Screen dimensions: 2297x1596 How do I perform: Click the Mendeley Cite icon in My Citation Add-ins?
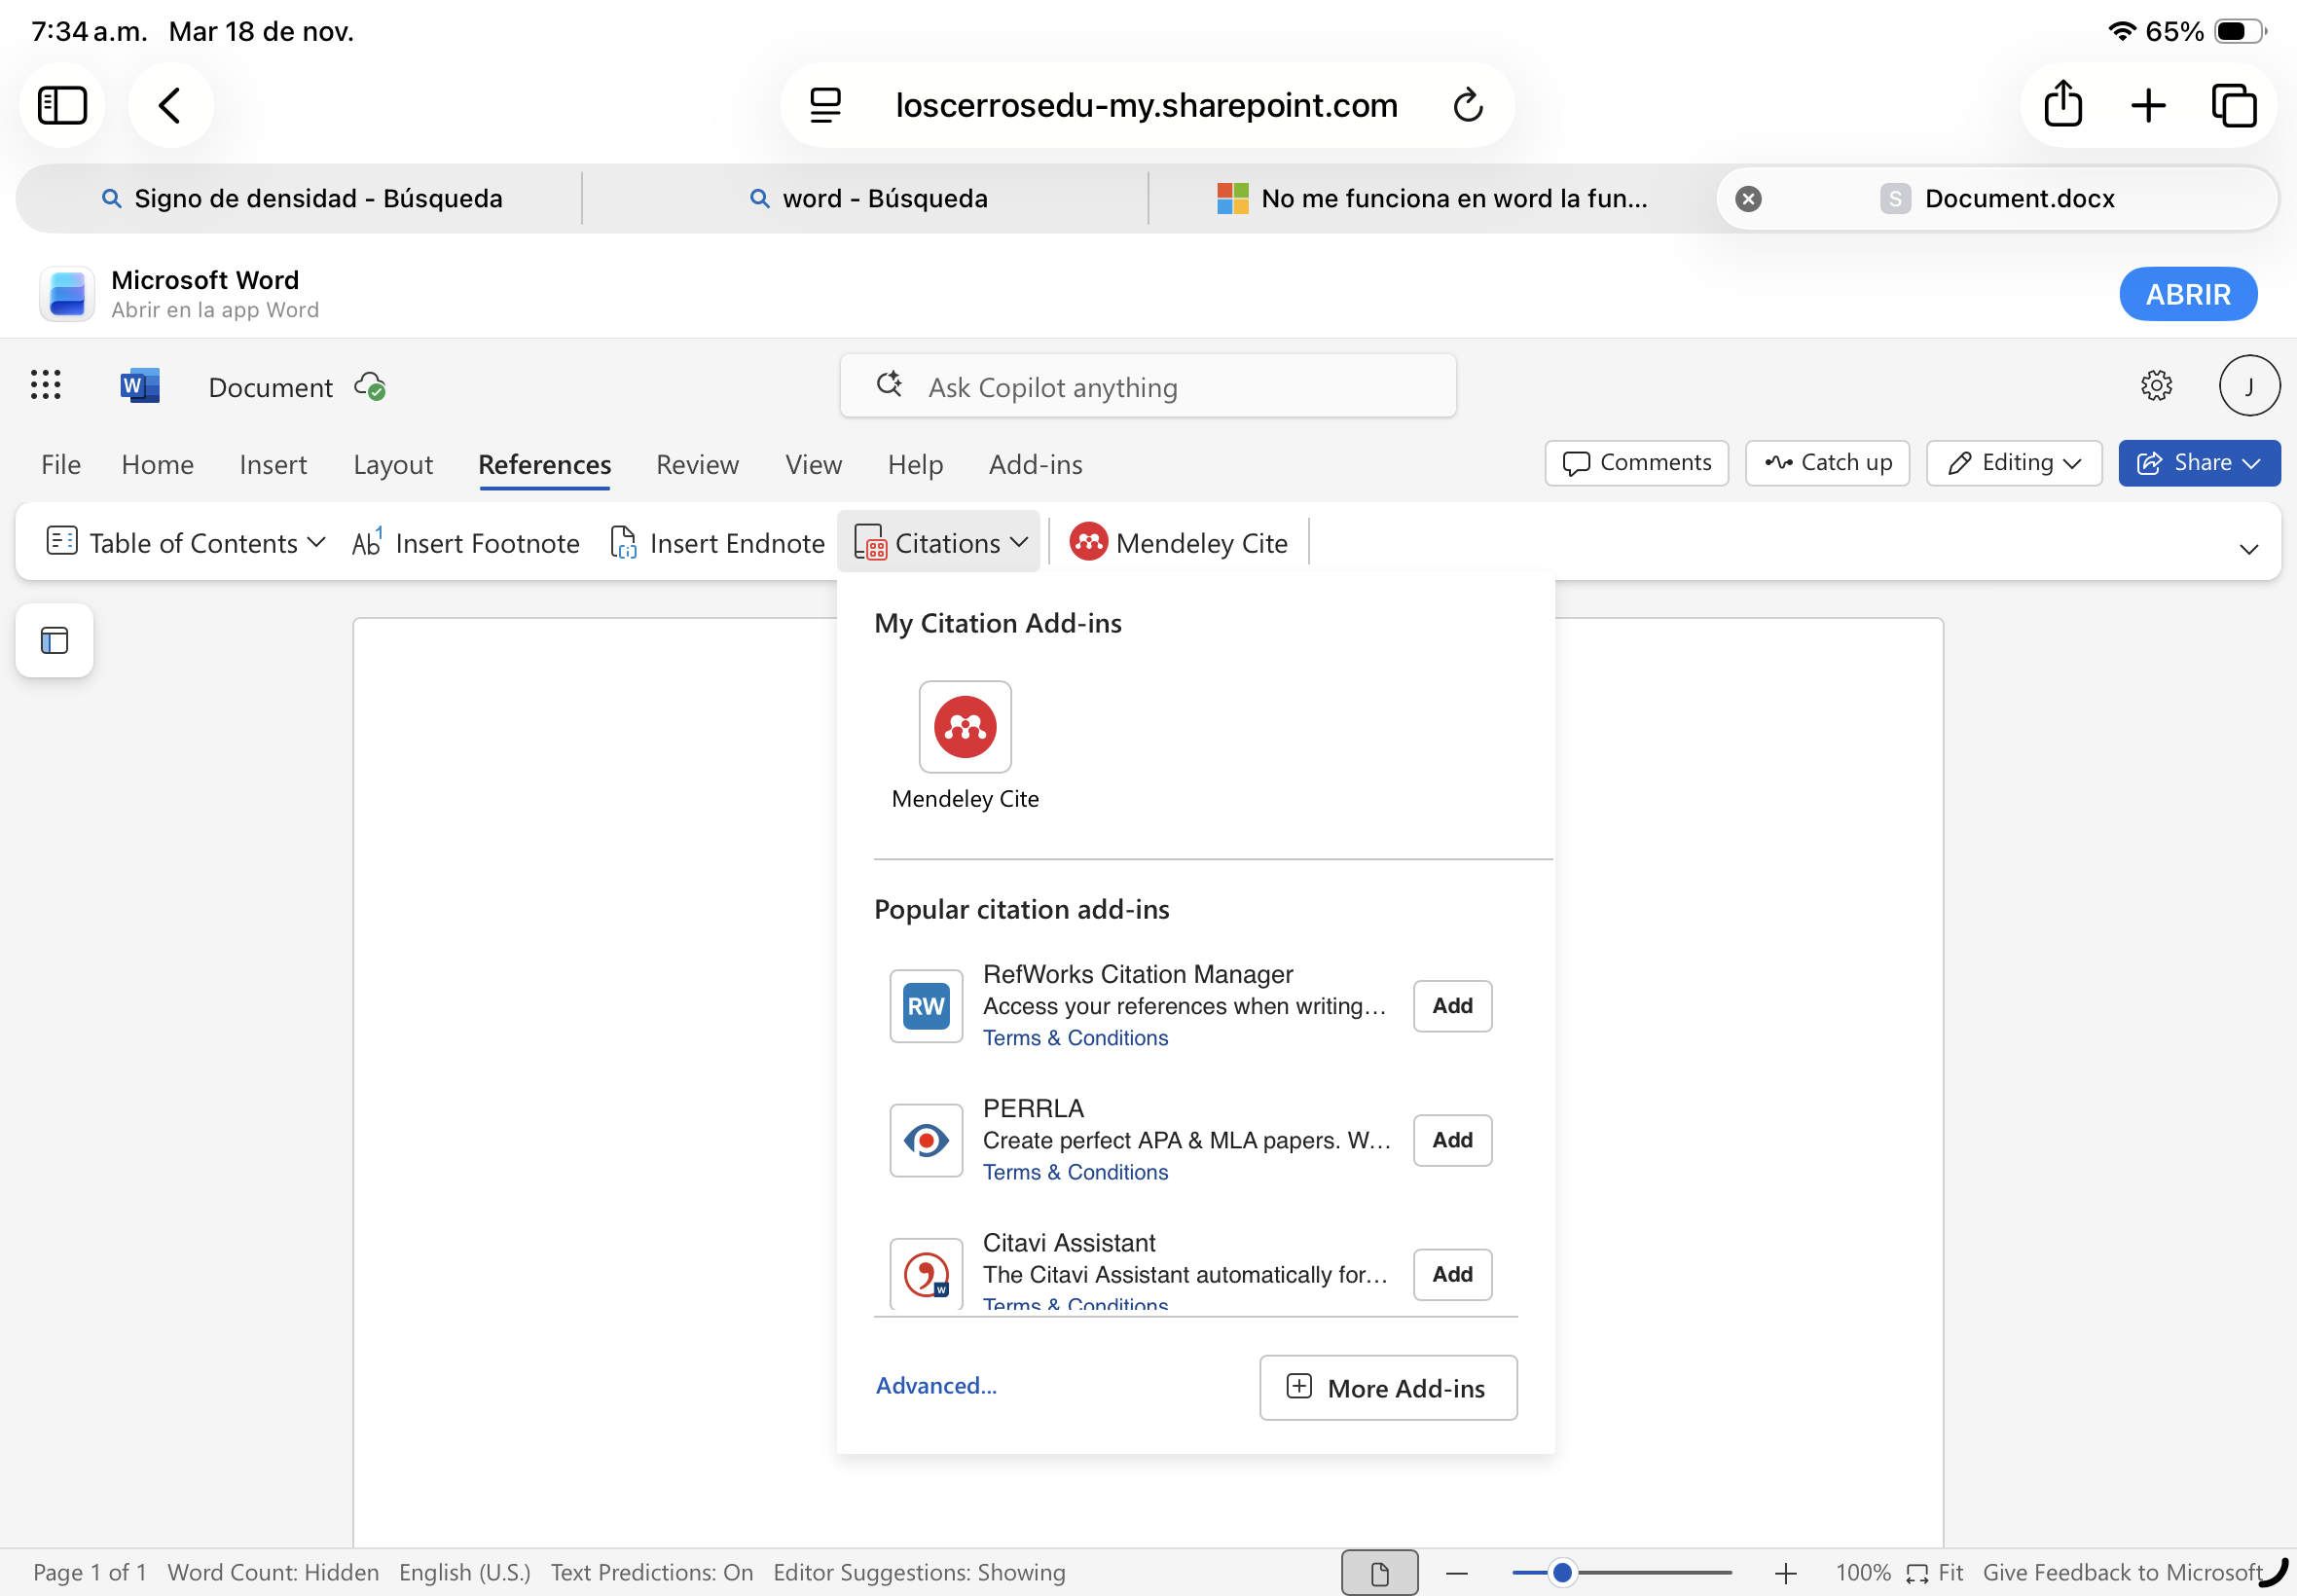tap(965, 727)
